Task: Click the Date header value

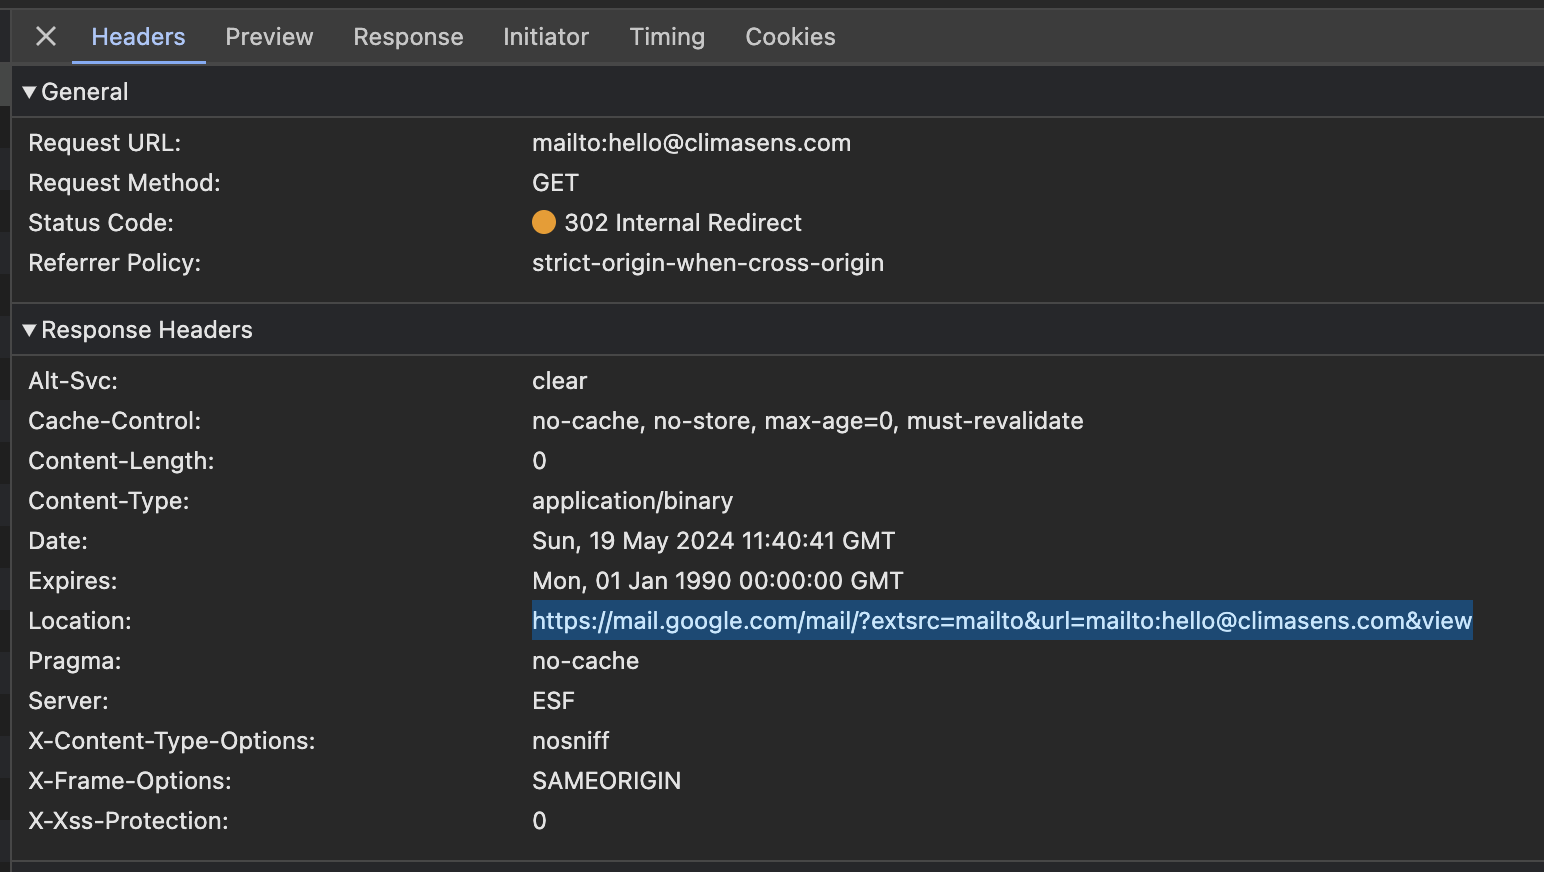Action: pyautogui.click(x=713, y=541)
